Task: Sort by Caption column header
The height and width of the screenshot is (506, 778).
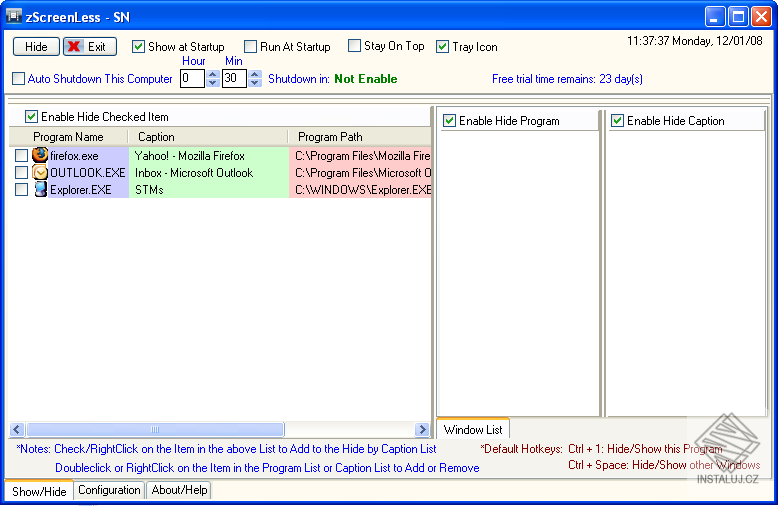Action: pyautogui.click(x=208, y=137)
